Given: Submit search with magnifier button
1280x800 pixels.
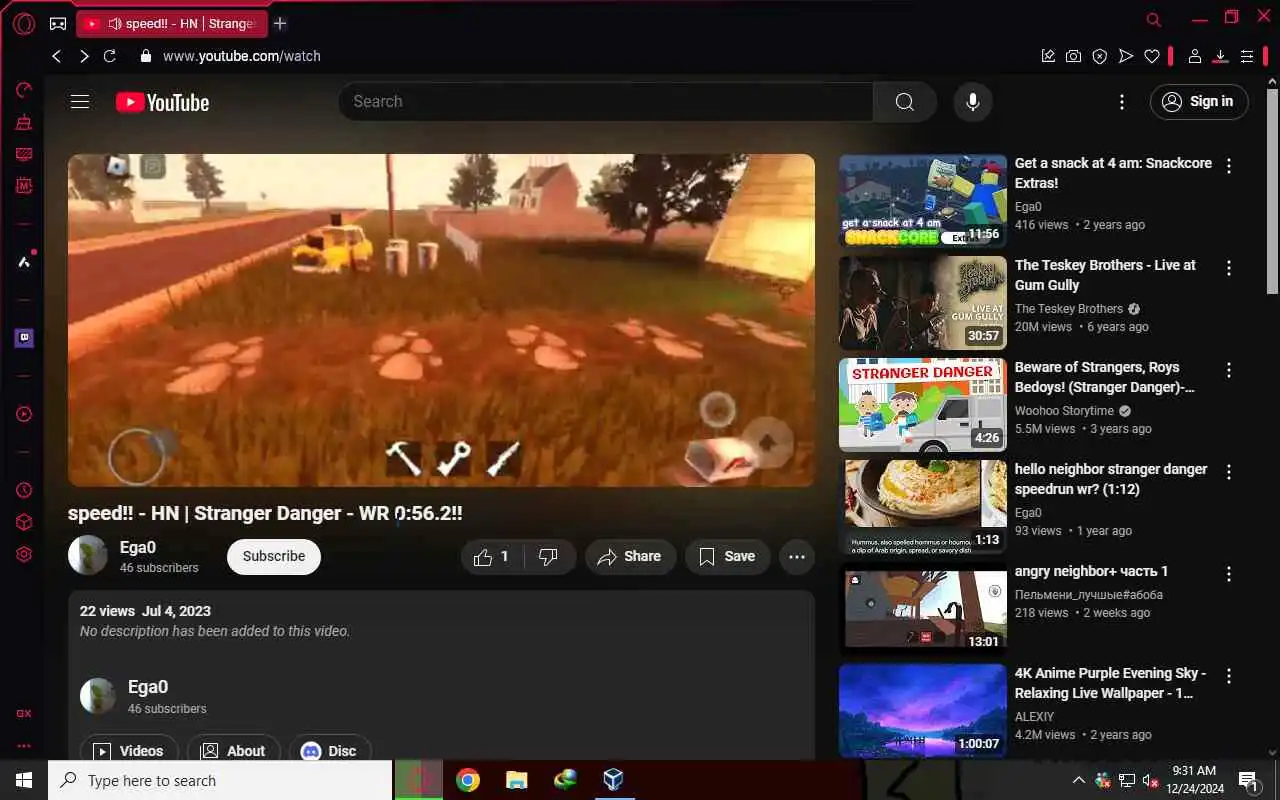Looking at the screenshot, I should (x=905, y=101).
